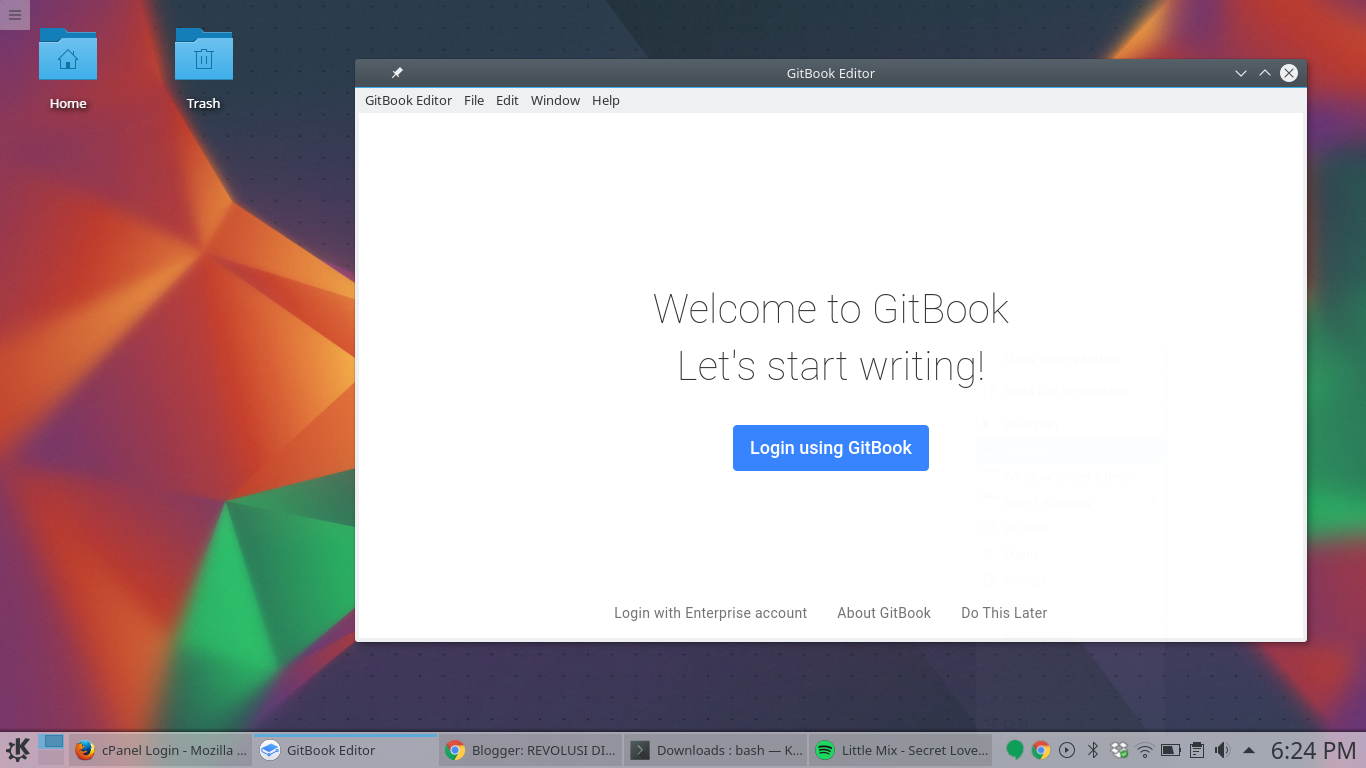
Task: Switch to Spotify Little Mix taskbar entry
Action: [901, 750]
